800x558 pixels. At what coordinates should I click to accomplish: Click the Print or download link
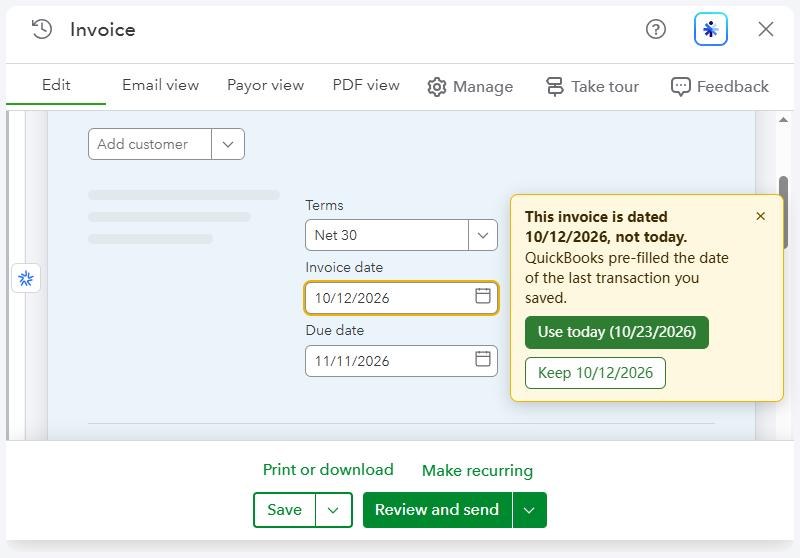click(328, 470)
